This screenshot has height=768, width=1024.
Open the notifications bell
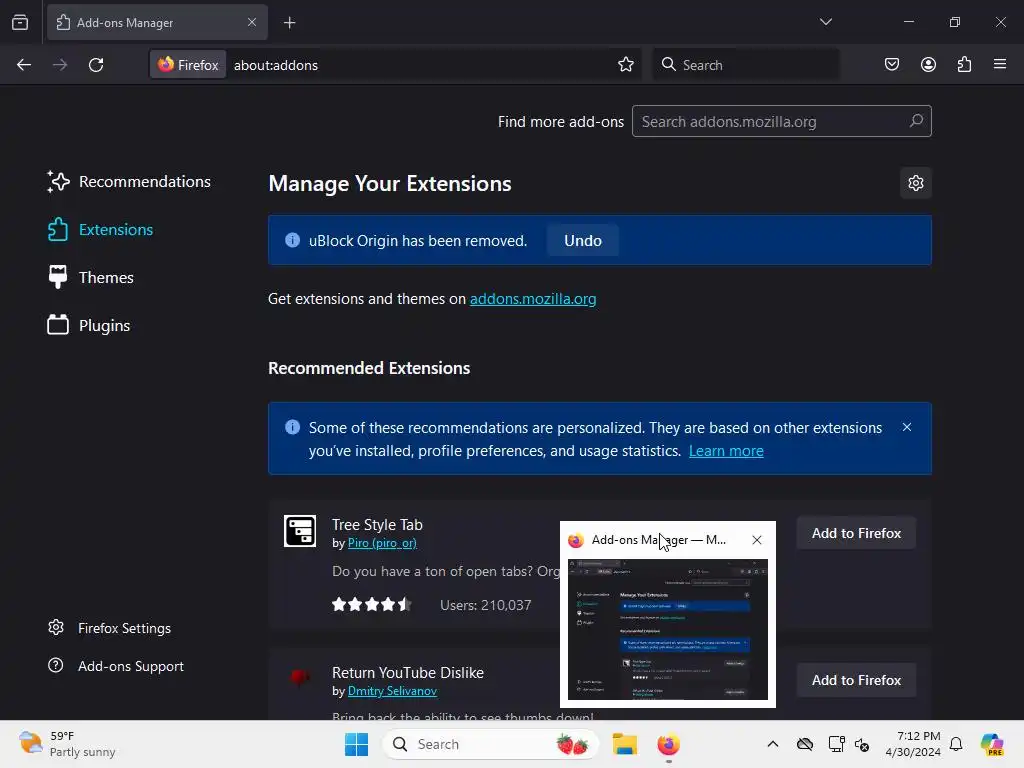pos(956,744)
